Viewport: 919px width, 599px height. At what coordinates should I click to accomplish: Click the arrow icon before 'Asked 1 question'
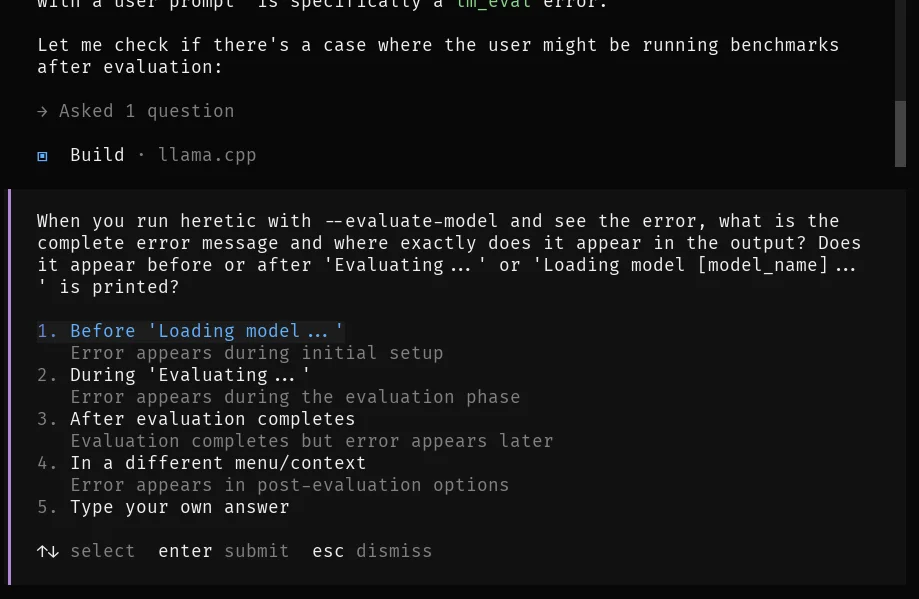coord(42,112)
